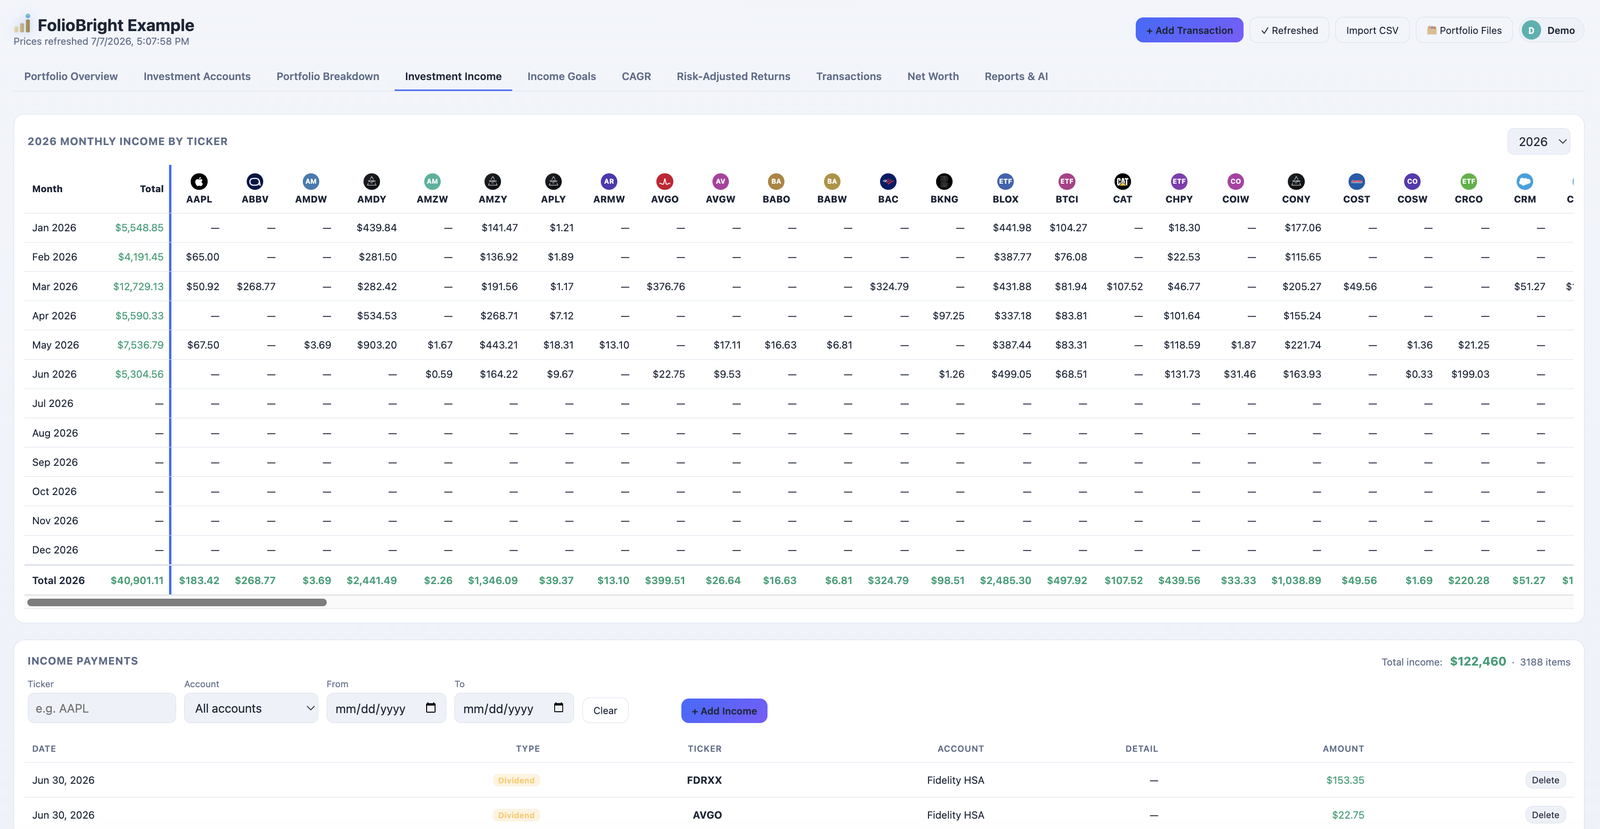Click the BLOX ETF logo icon

[x=1006, y=181]
